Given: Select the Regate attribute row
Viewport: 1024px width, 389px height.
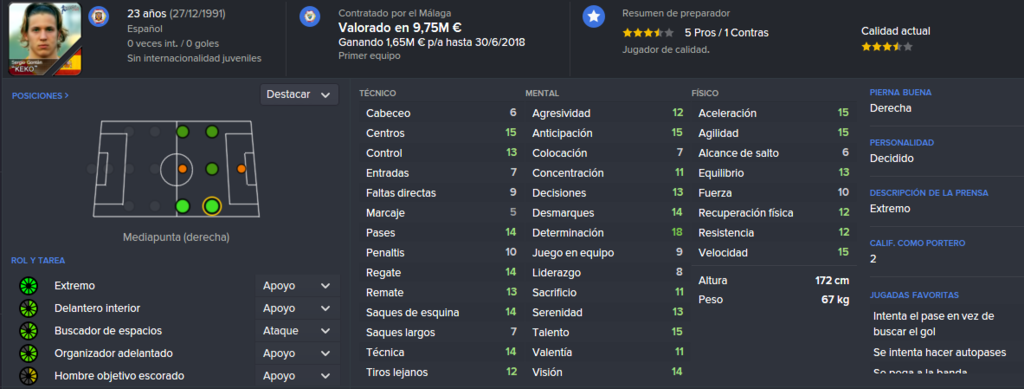Looking at the screenshot, I should click(441, 273).
